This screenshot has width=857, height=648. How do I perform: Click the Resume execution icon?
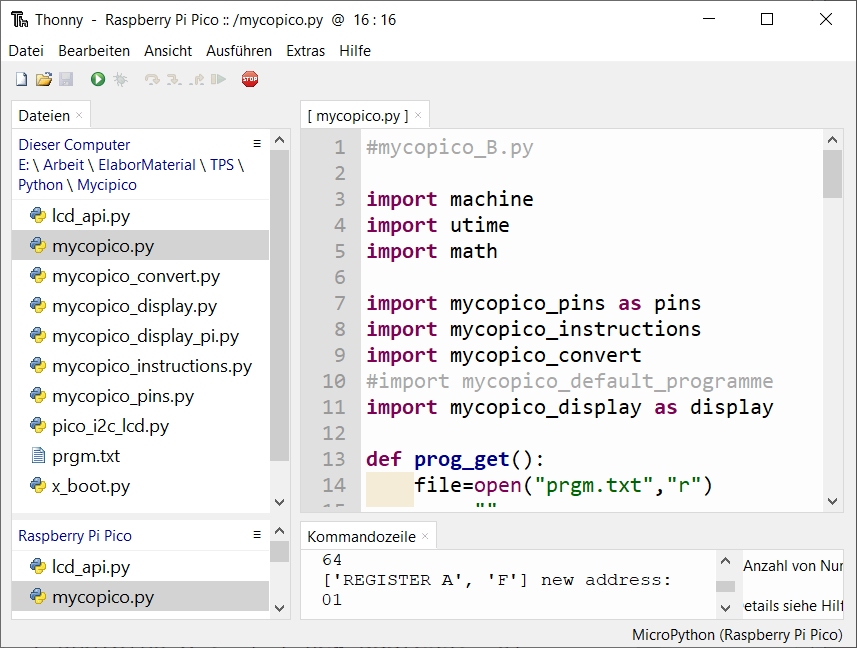pos(218,79)
